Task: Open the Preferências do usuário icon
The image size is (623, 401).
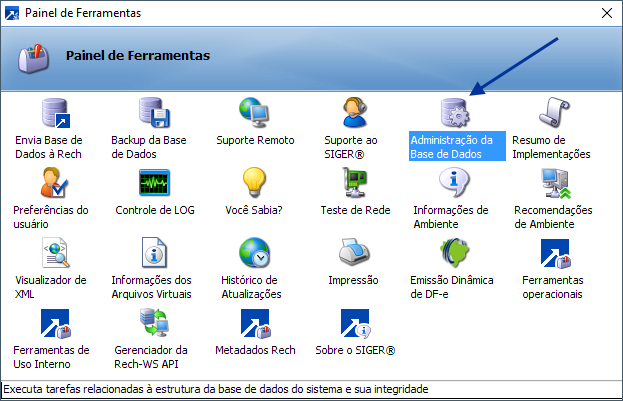Action: (x=54, y=183)
